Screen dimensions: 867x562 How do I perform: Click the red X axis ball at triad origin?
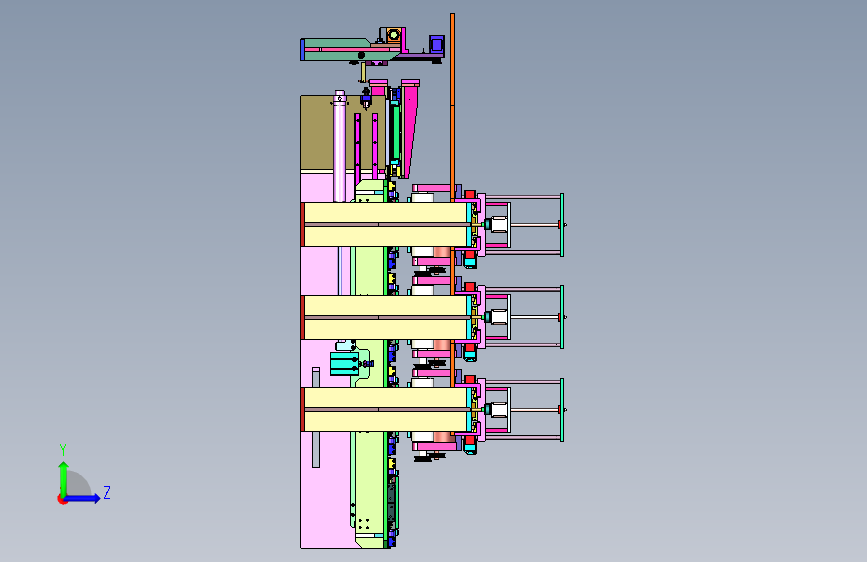click(x=62, y=499)
